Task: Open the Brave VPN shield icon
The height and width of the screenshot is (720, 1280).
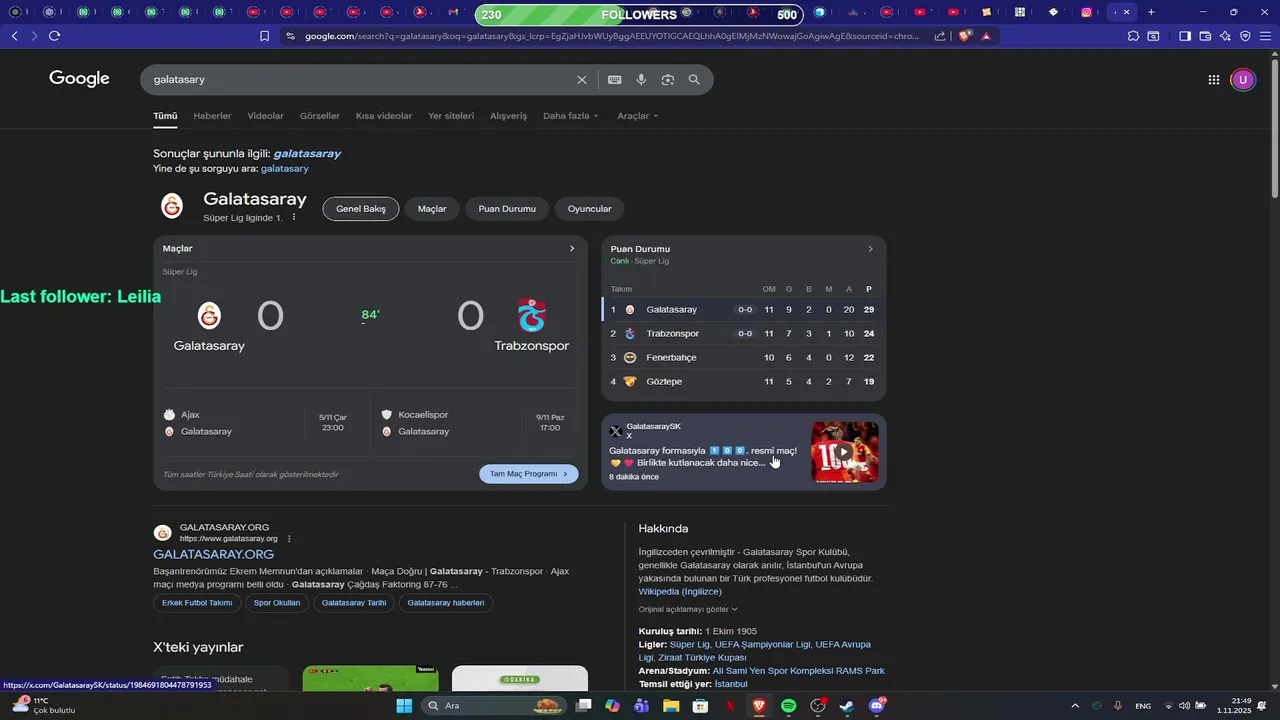Action: pyautogui.click(x=1245, y=36)
